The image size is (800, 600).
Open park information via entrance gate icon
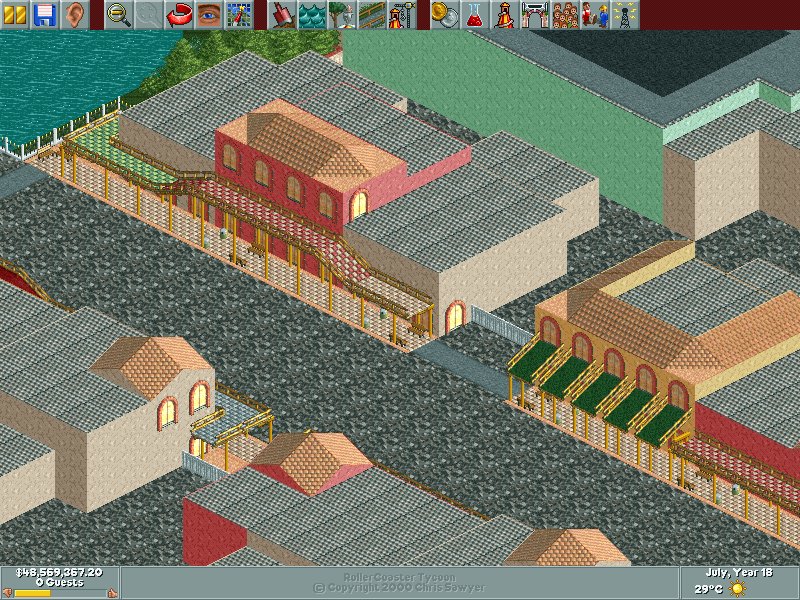click(x=535, y=15)
